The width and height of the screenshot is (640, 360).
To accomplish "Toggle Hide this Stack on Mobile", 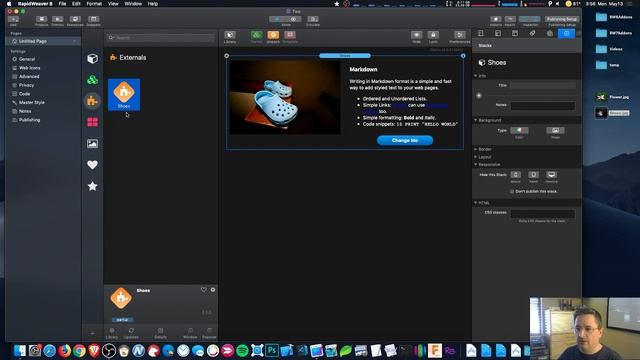I will pos(516,175).
